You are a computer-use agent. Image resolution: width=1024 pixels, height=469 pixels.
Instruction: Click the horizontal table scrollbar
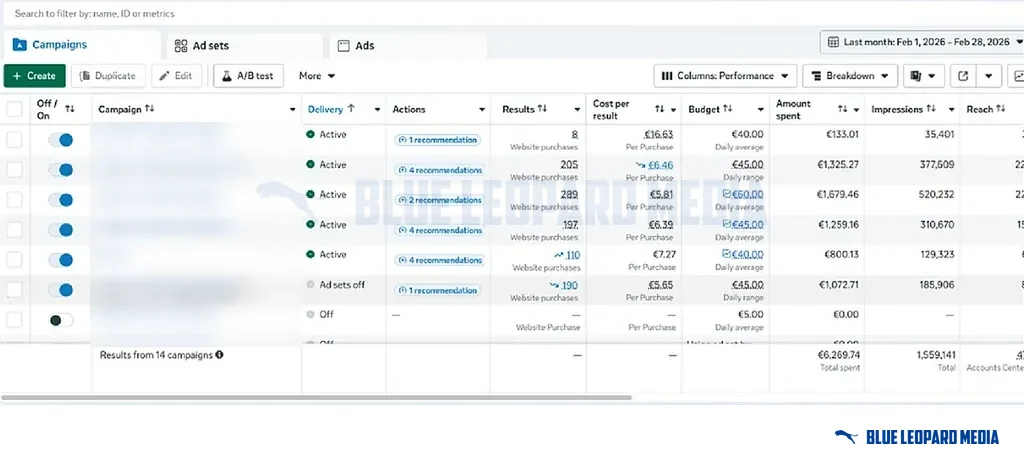point(317,397)
